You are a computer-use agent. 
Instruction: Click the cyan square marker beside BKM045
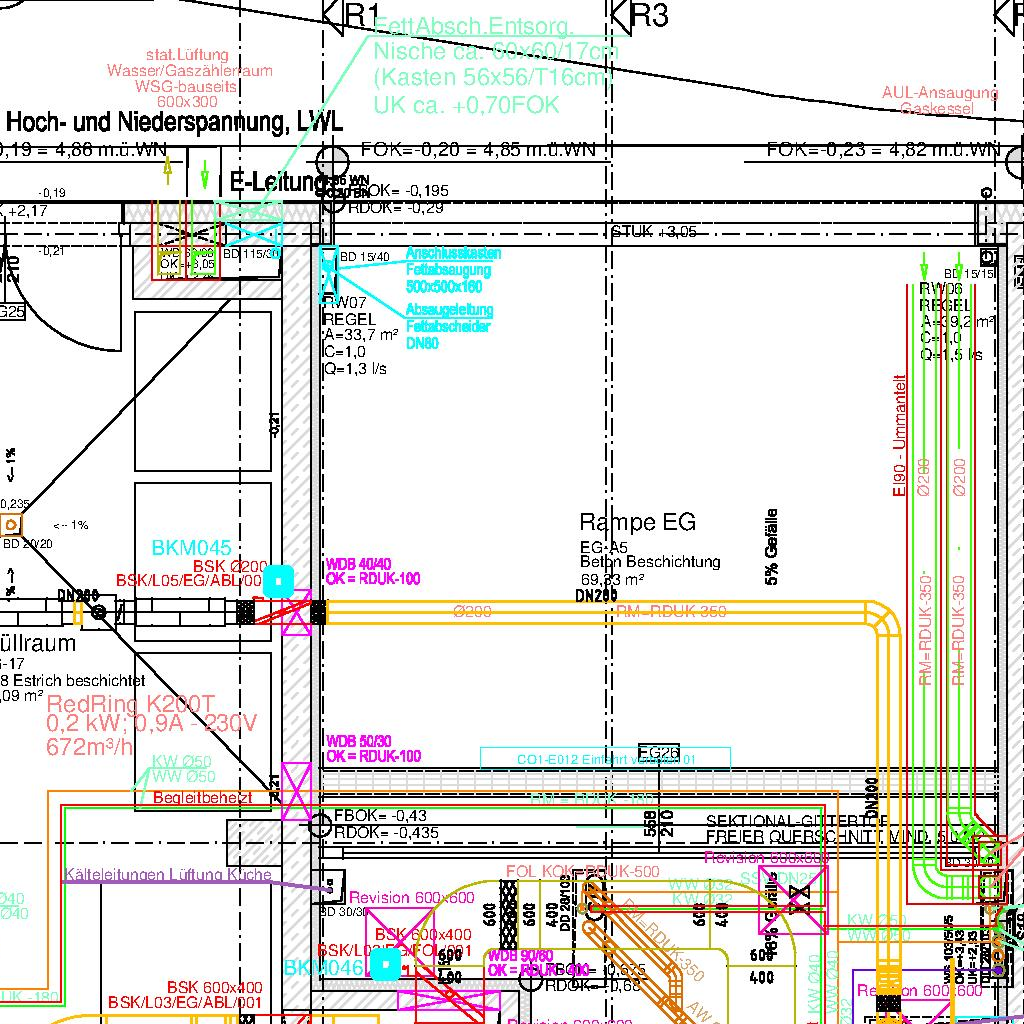[278, 581]
